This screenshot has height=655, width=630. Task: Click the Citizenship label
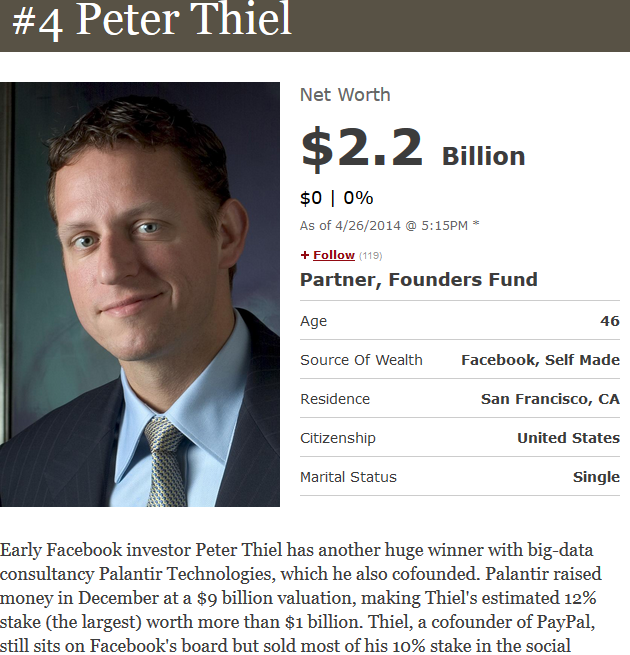[x=338, y=438]
